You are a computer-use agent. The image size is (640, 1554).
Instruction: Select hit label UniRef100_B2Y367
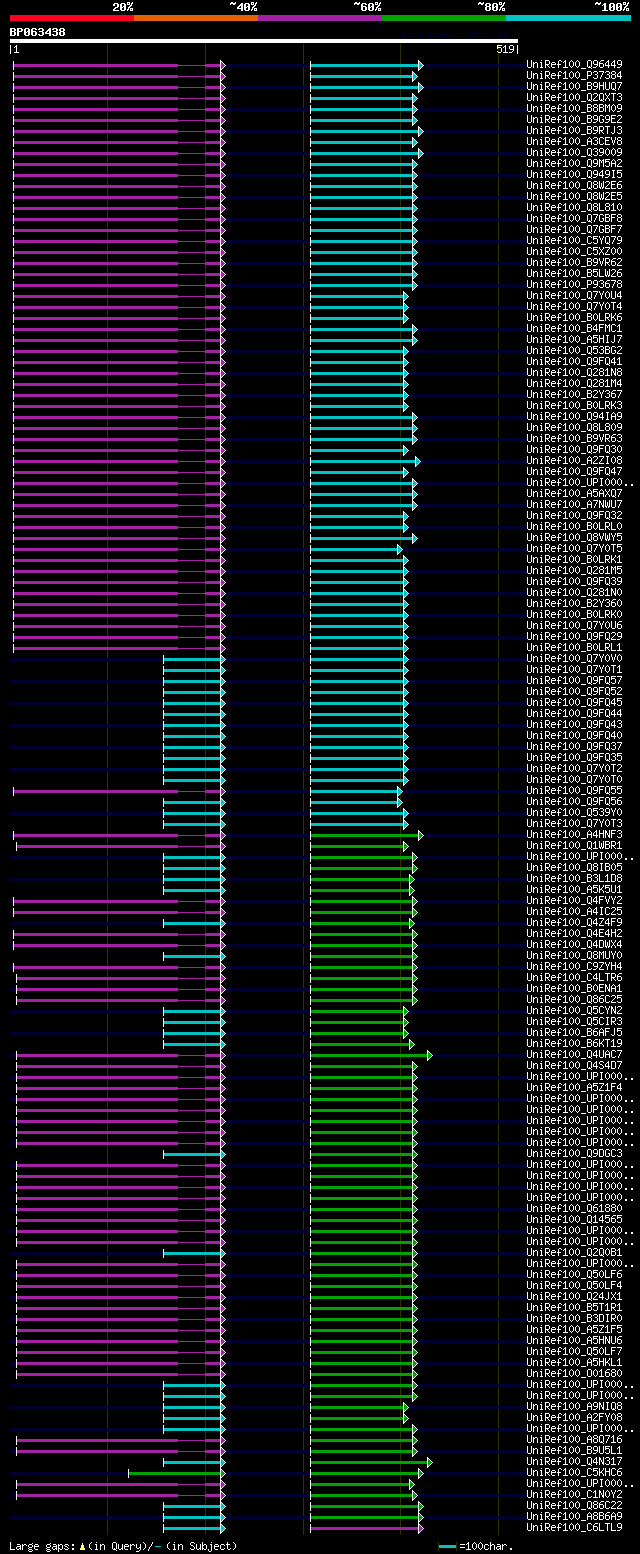574,395
